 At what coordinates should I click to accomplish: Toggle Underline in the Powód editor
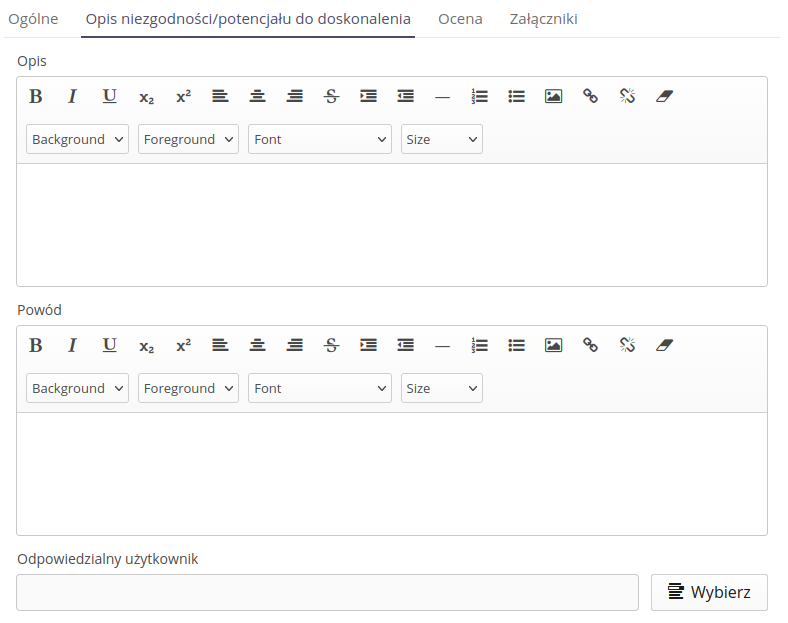[x=109, y=345]
